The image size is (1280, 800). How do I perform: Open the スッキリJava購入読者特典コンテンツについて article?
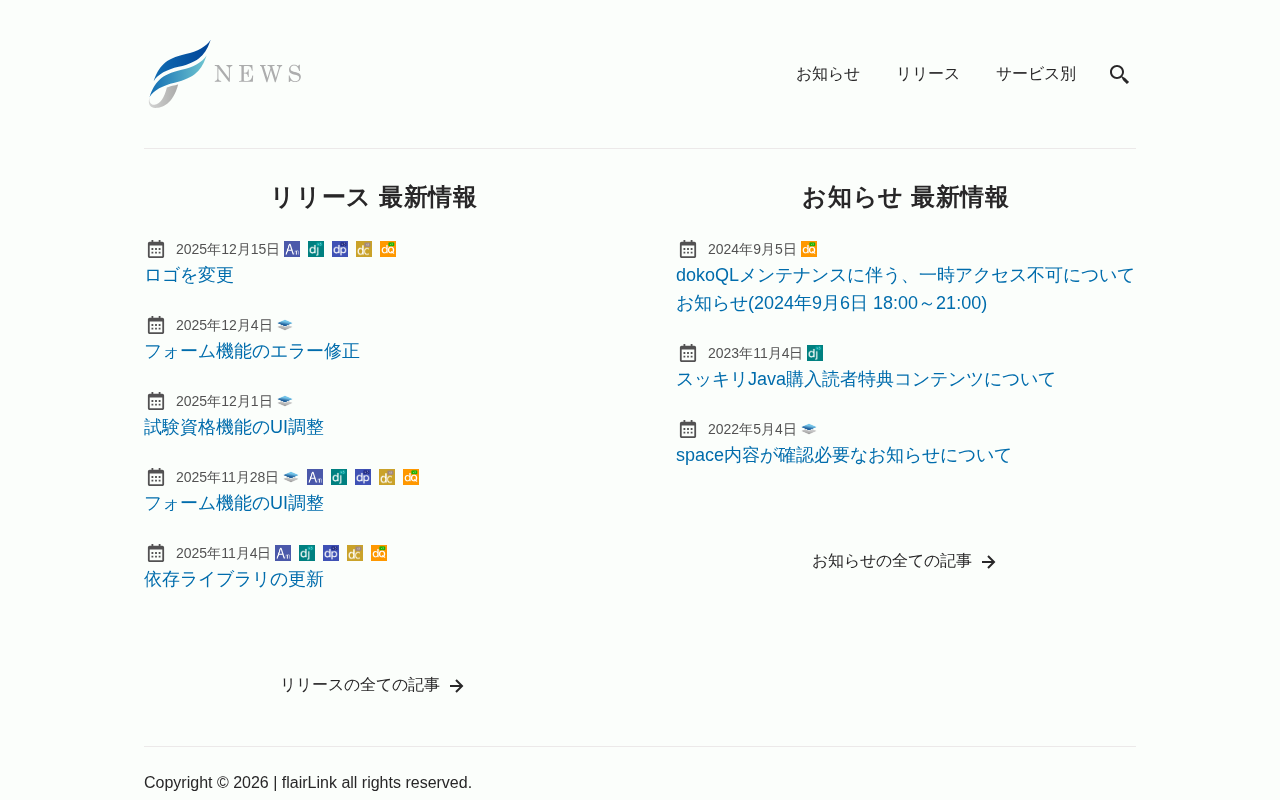(866, 379)
